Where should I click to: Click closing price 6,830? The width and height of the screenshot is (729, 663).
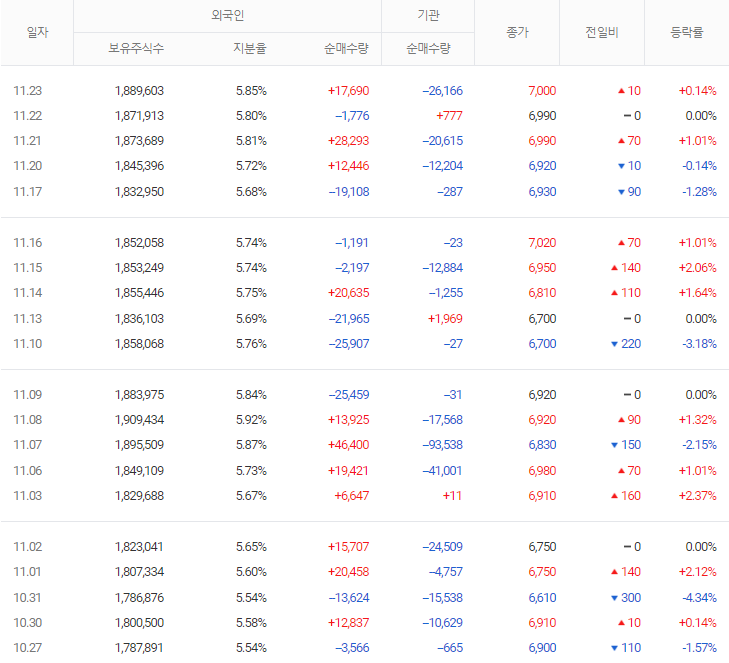click(x=542, y=445)
